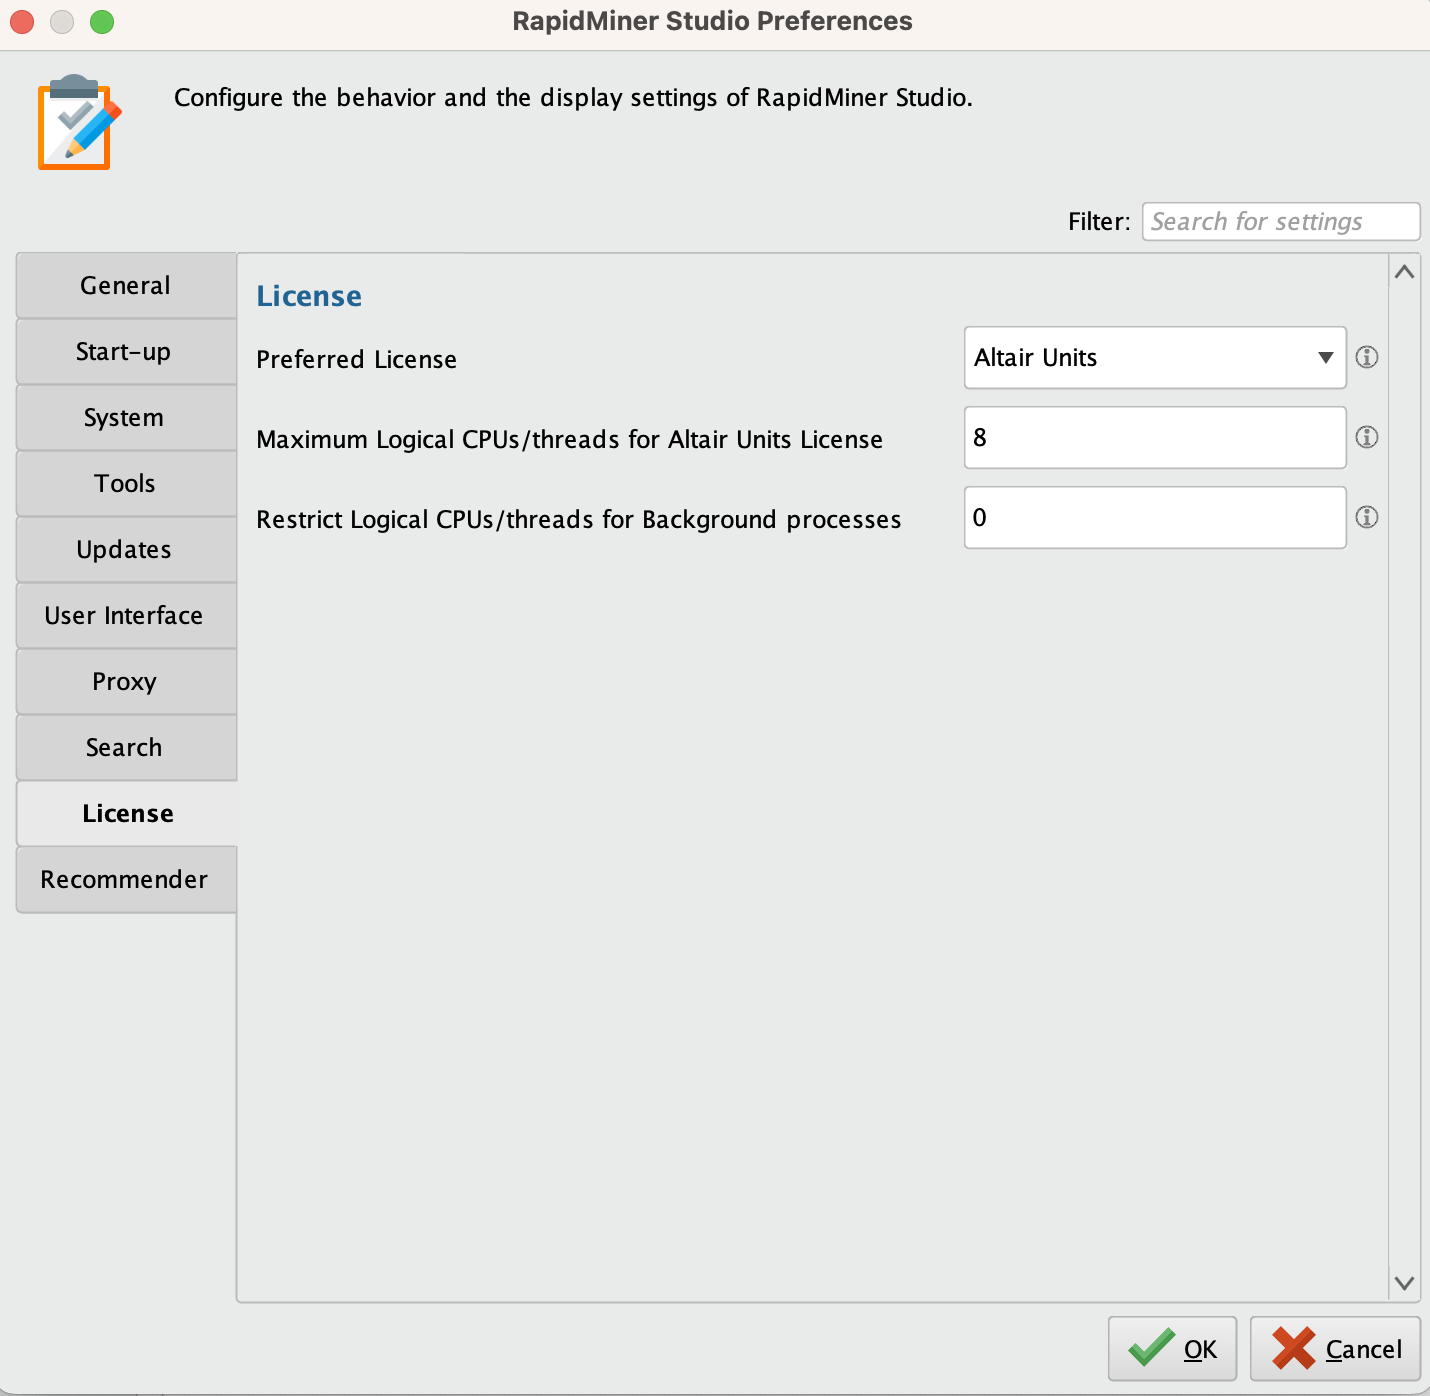Click info icon for Maximum Logical CPUs setting
Screen dimensions: 1430x1396
pyautogui.click(x=1366, y=437)
